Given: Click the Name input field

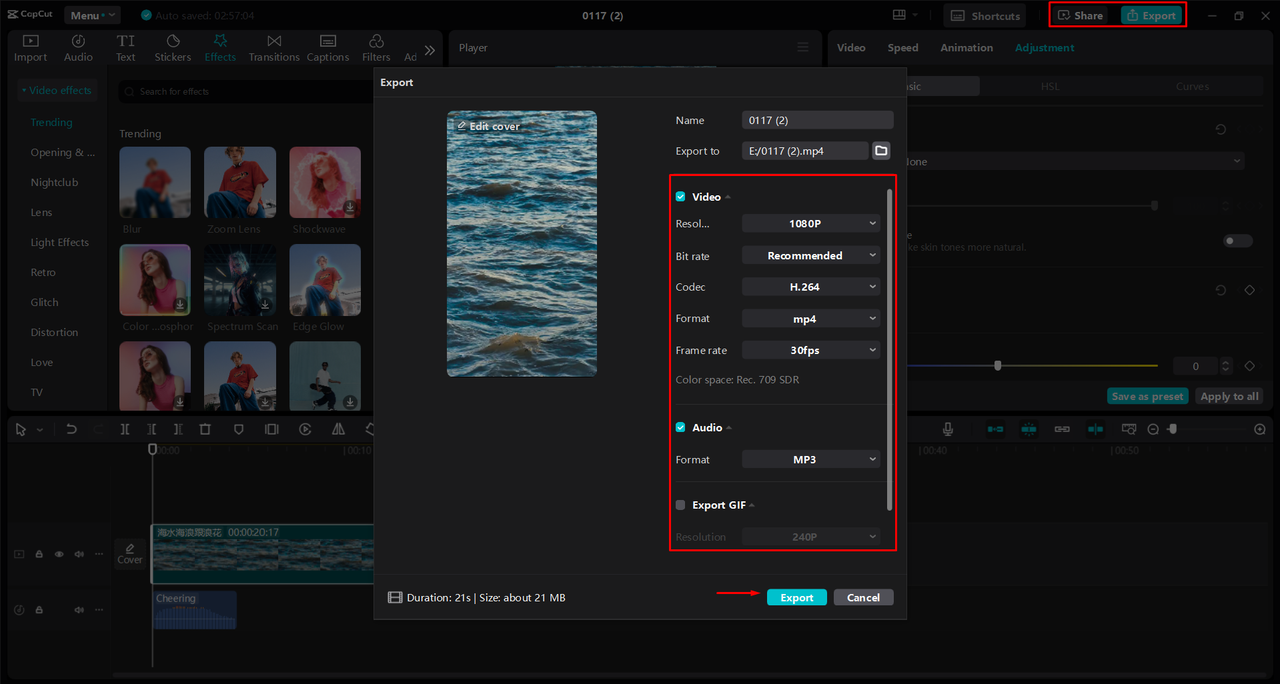Looking at the screenshot, I should [x=817, y=120].
